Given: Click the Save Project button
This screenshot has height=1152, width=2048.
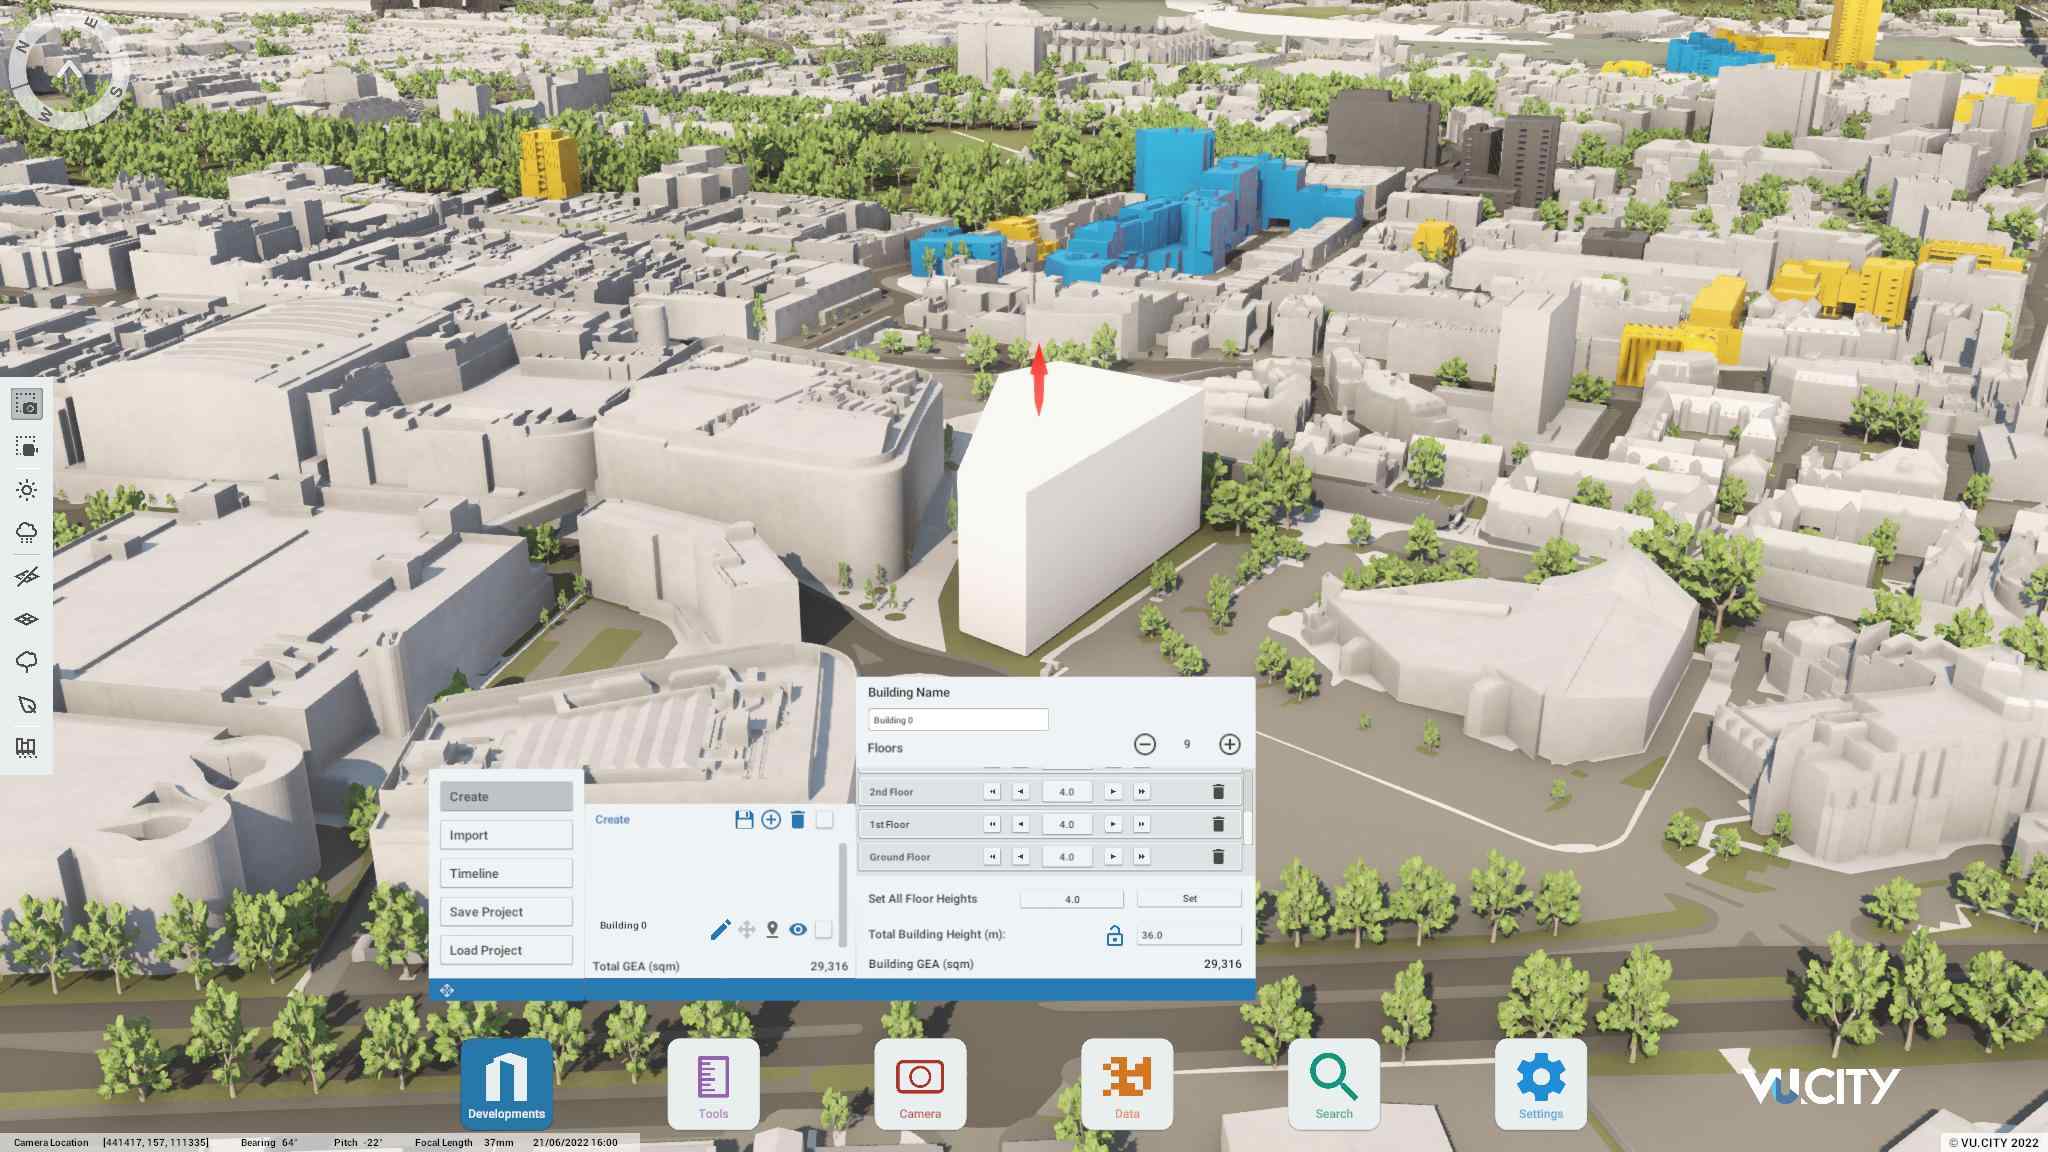Looking at the screenshot, I should point(506,911).
